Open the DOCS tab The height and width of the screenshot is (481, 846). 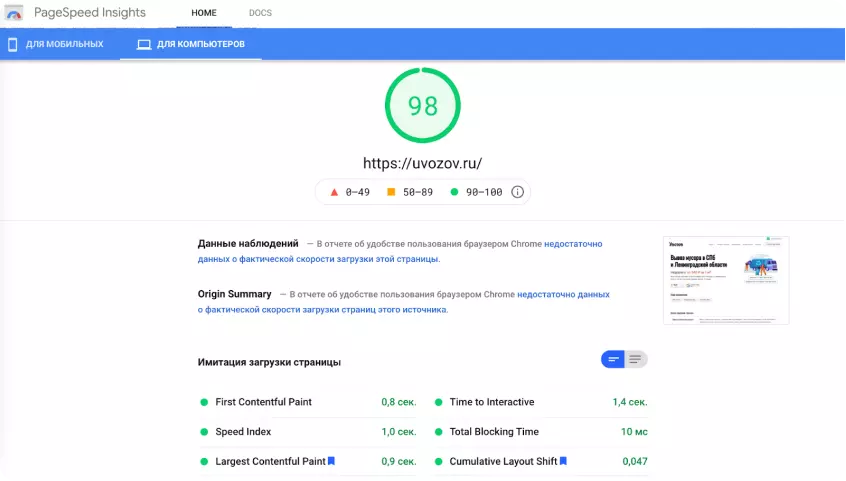pos(260,13)
